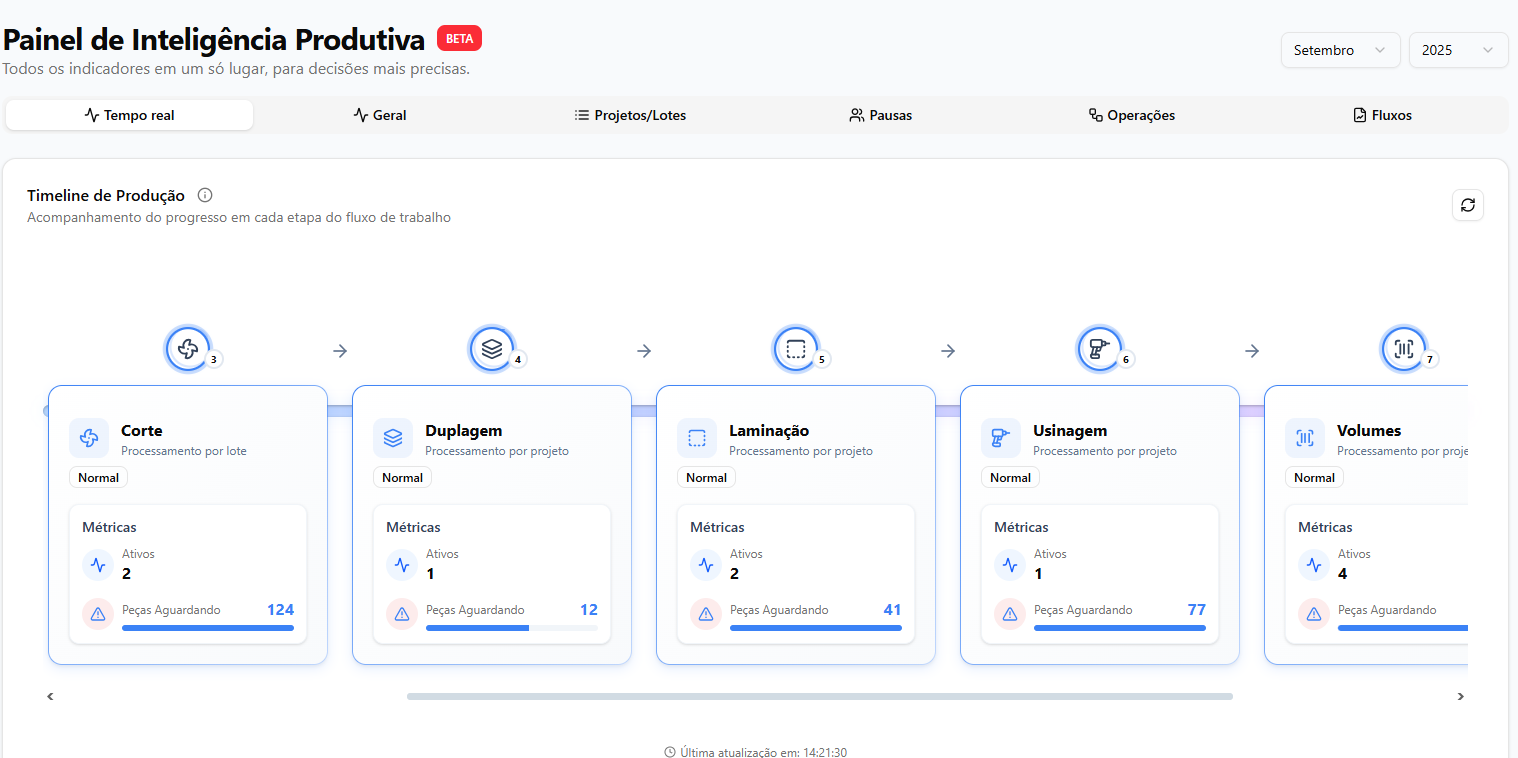Click the info icon beside Timeline de Produção

205,195
